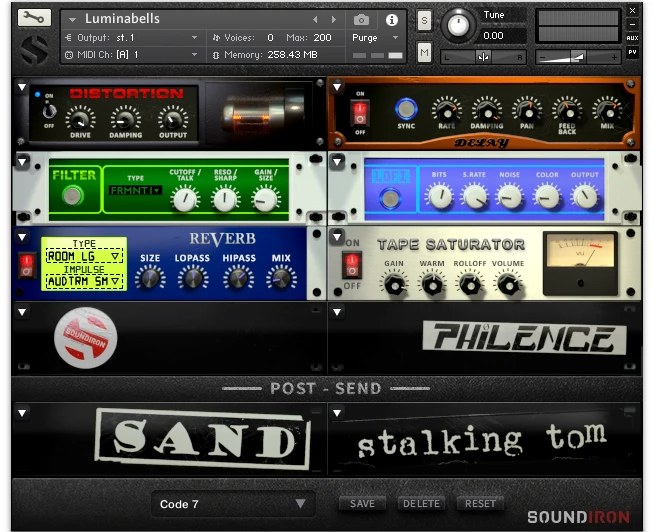Toggle the Tape Saturator on/off switch
Image resolution: width=654 pixels, height=532 pixels.
(352, 265)
